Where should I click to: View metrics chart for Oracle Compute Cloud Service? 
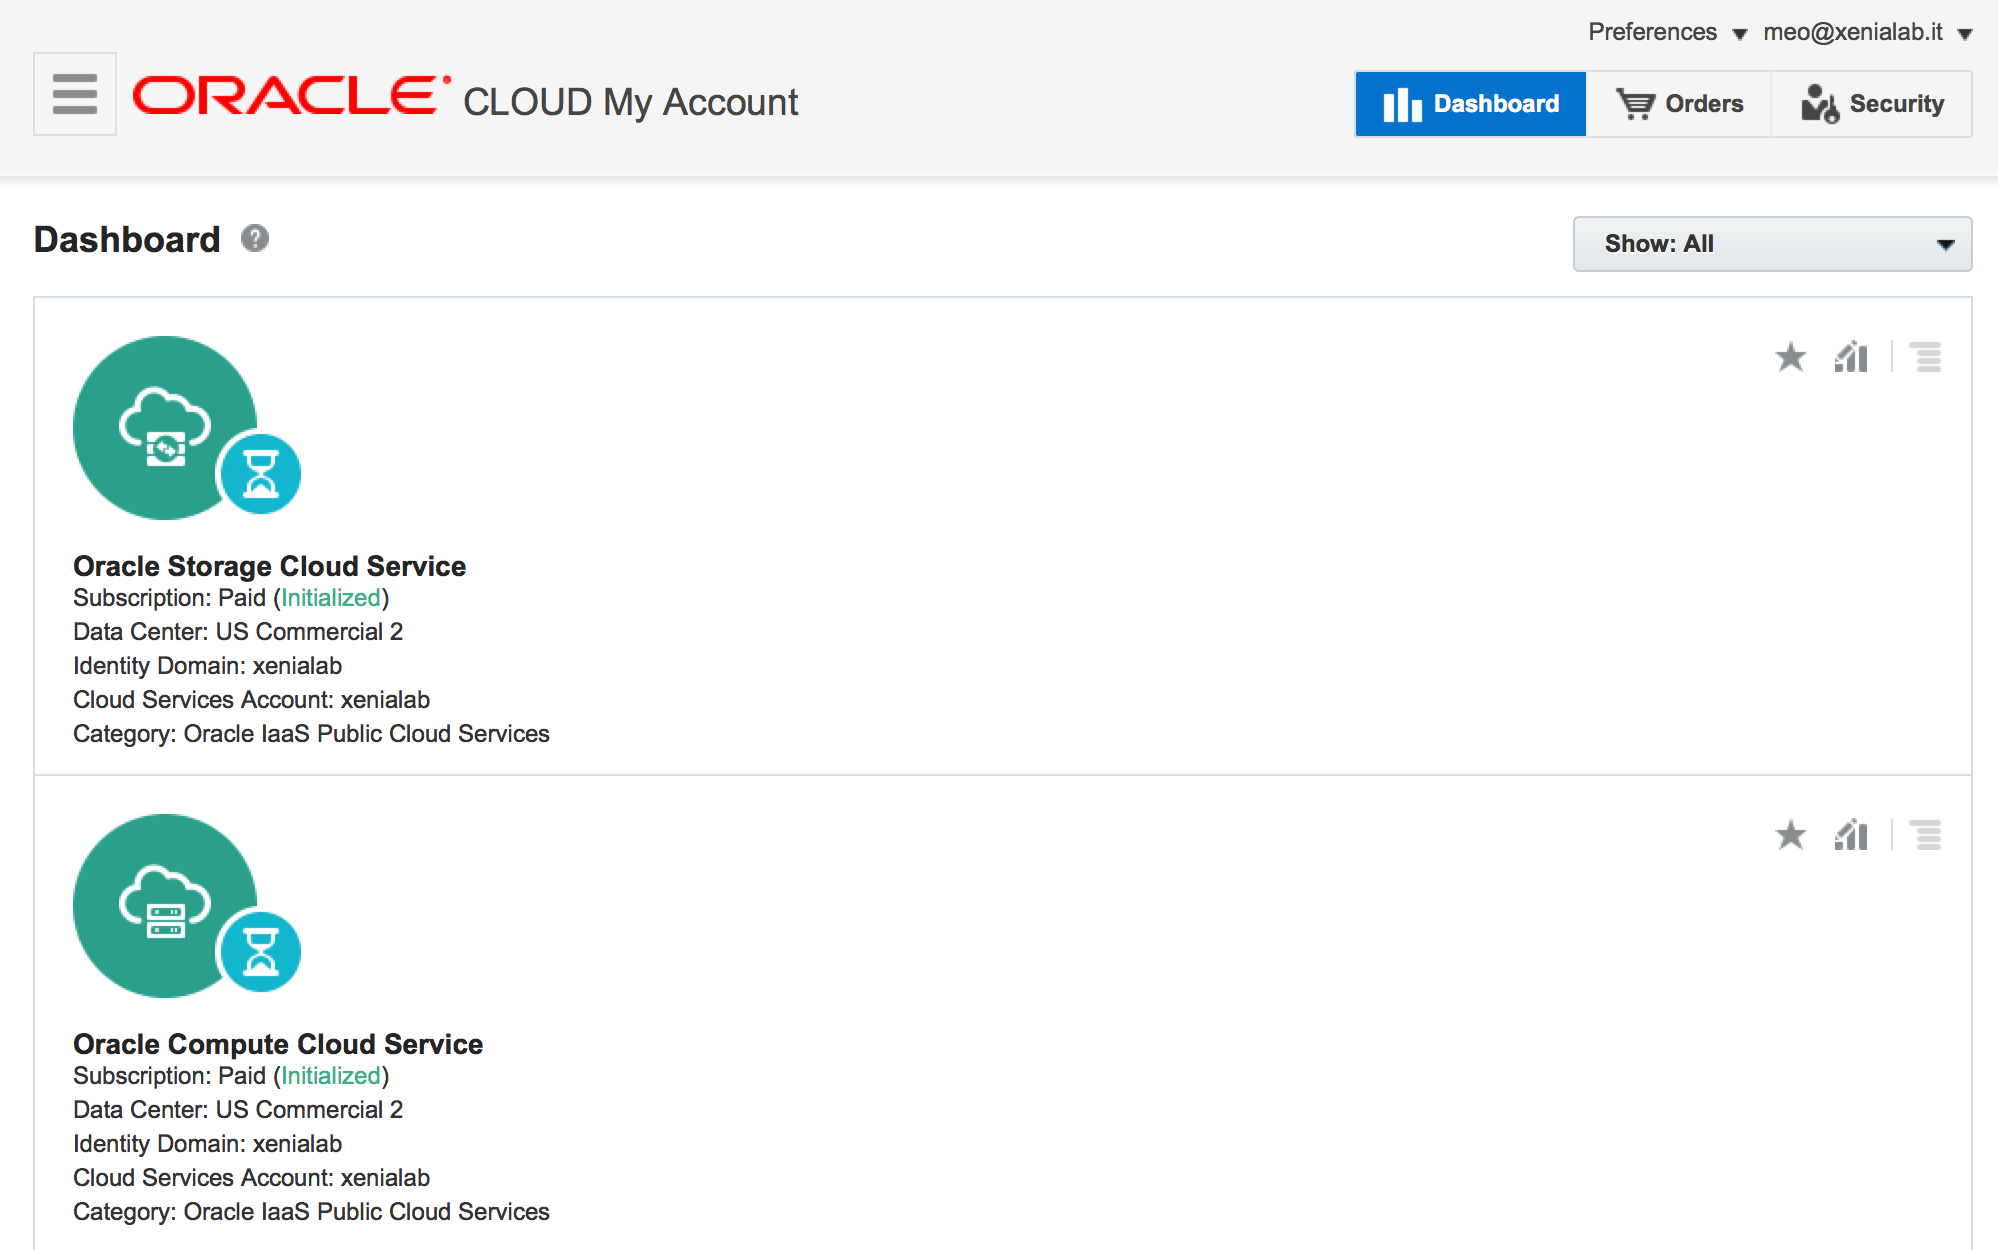pos(1851,835)
